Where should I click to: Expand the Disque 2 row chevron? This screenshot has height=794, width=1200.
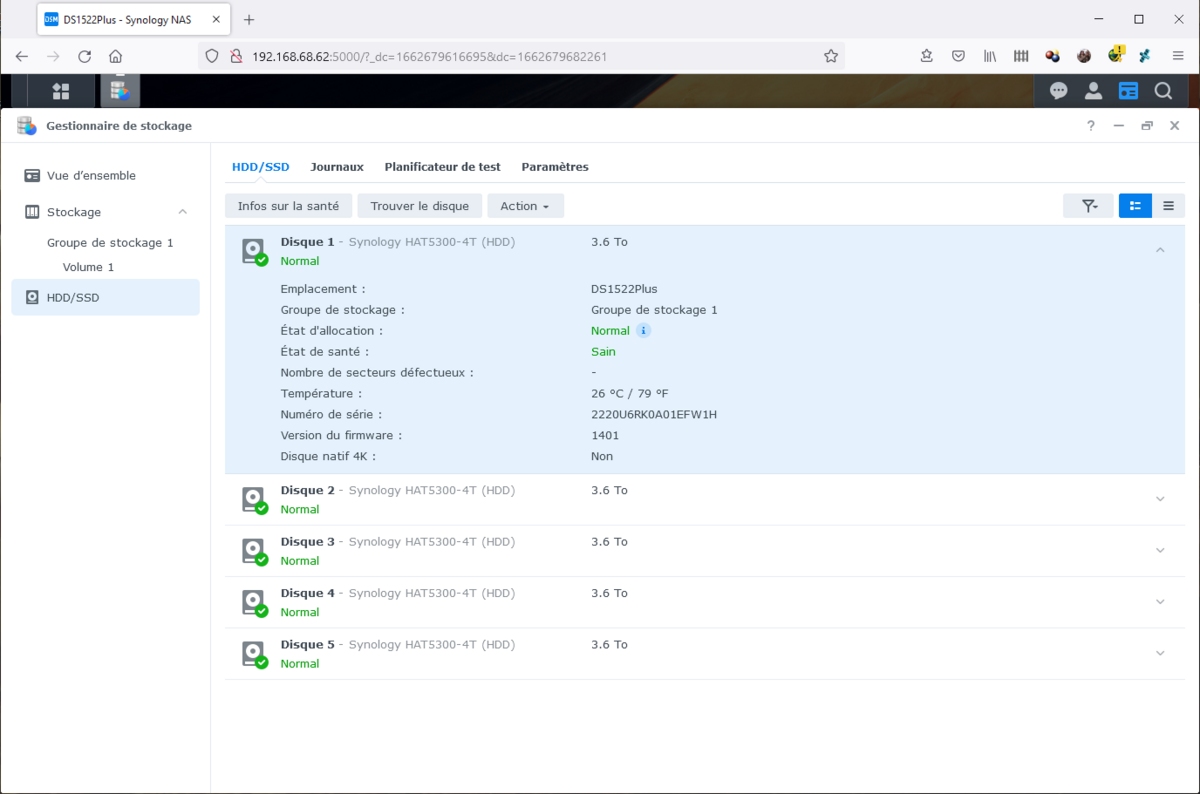point(1160,499)
